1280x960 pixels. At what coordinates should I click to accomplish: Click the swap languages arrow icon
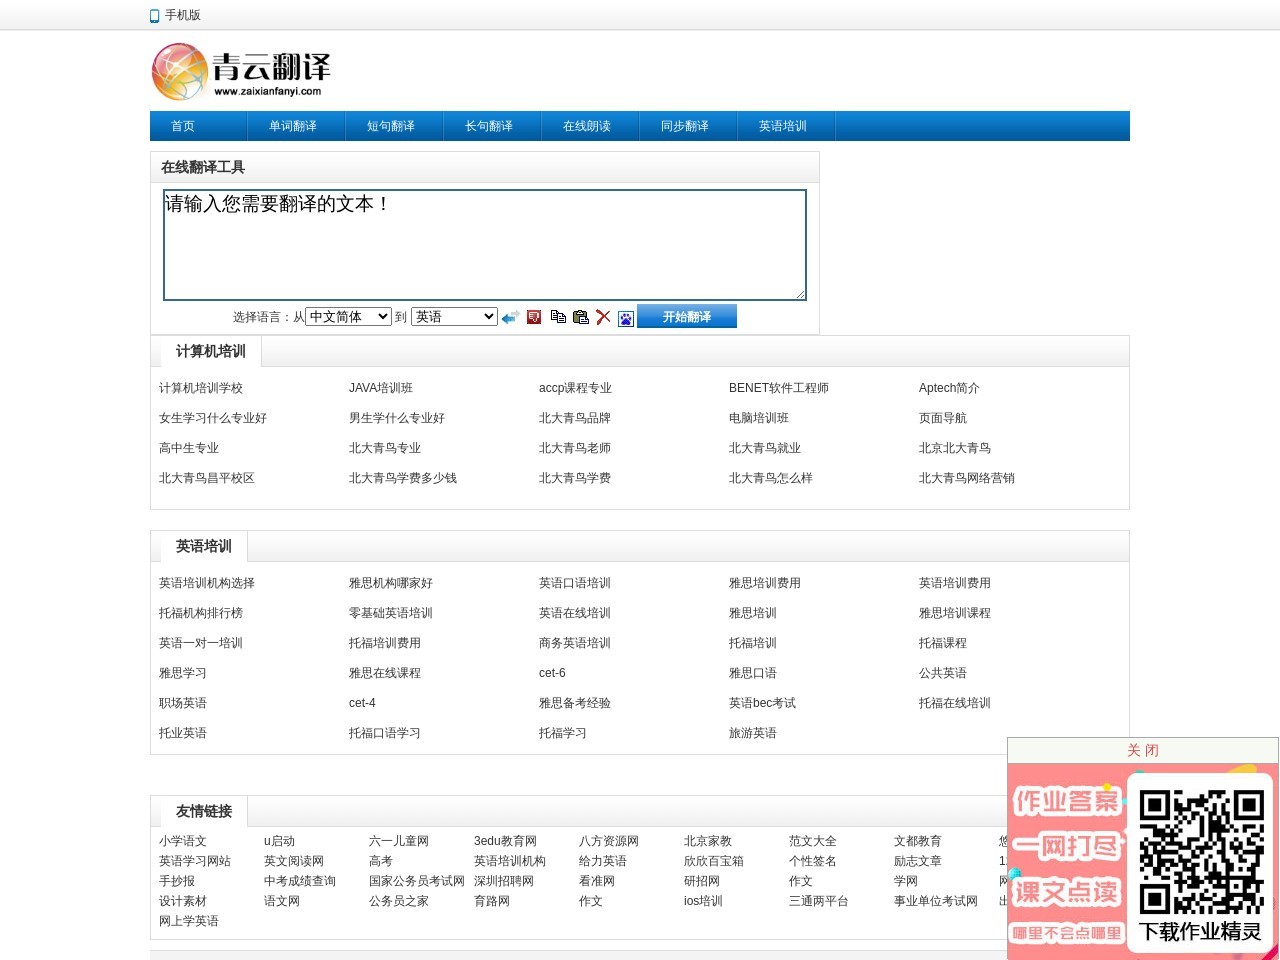pyautogui.click(x=511, y=316)
